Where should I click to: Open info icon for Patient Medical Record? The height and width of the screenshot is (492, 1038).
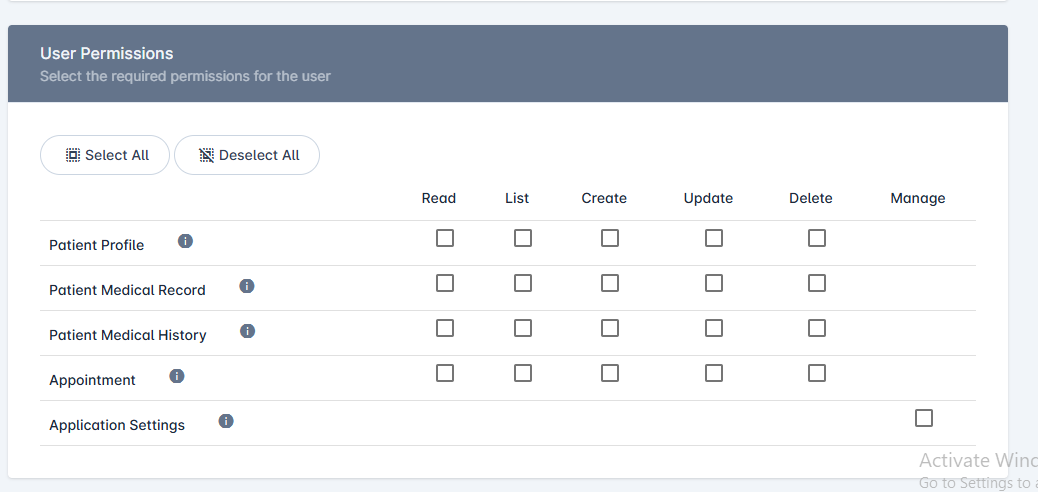click(x=247, y=286)
